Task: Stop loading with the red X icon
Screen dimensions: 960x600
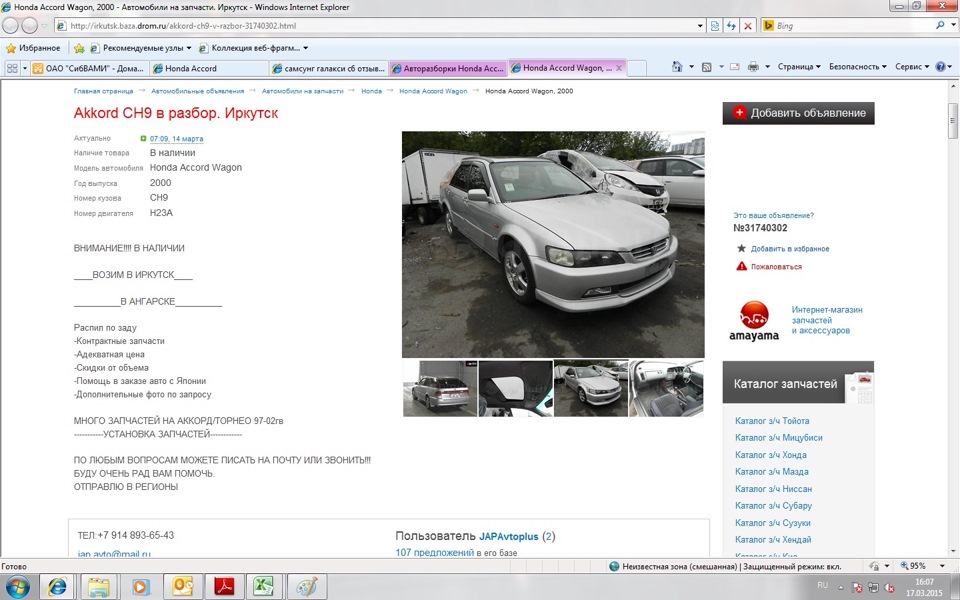Action: click(x=748, y=26)
